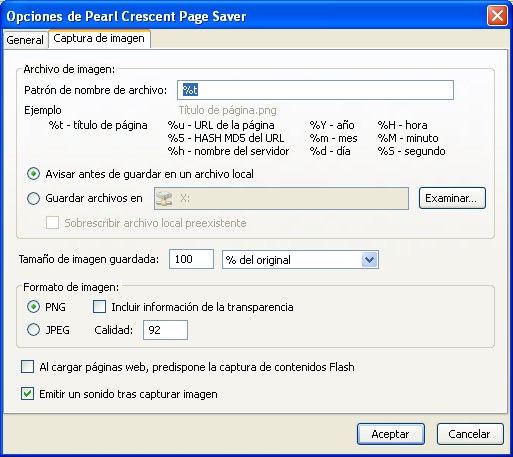Open the Examinar... folder browser
The height and width of the screenshot is (457, 513).
[452, 198]
